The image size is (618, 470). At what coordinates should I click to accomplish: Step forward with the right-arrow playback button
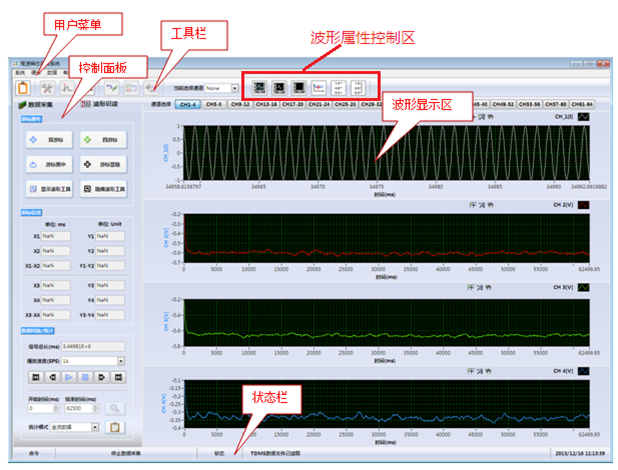101,377
